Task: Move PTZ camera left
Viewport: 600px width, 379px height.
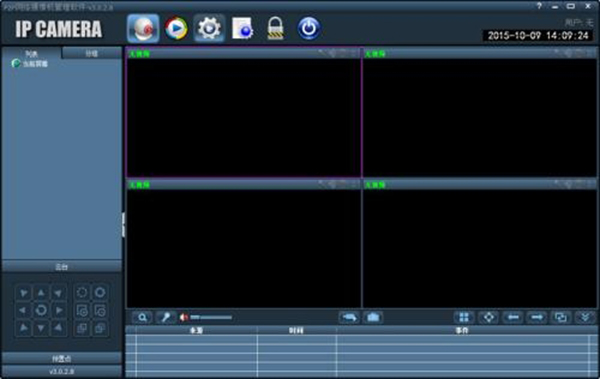Action: coord(23,310)
